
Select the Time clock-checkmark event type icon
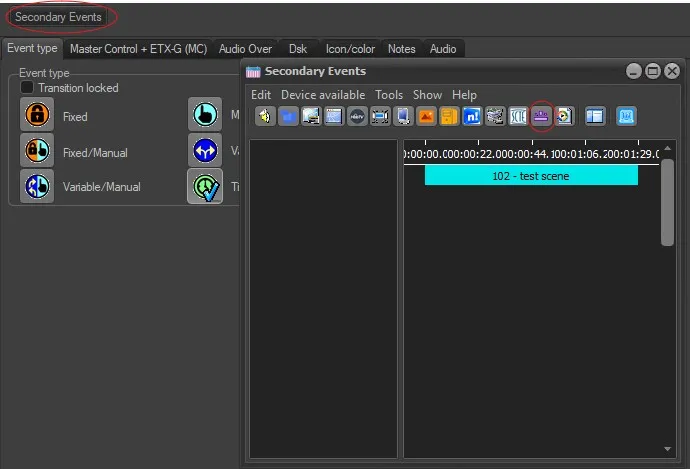205,186
